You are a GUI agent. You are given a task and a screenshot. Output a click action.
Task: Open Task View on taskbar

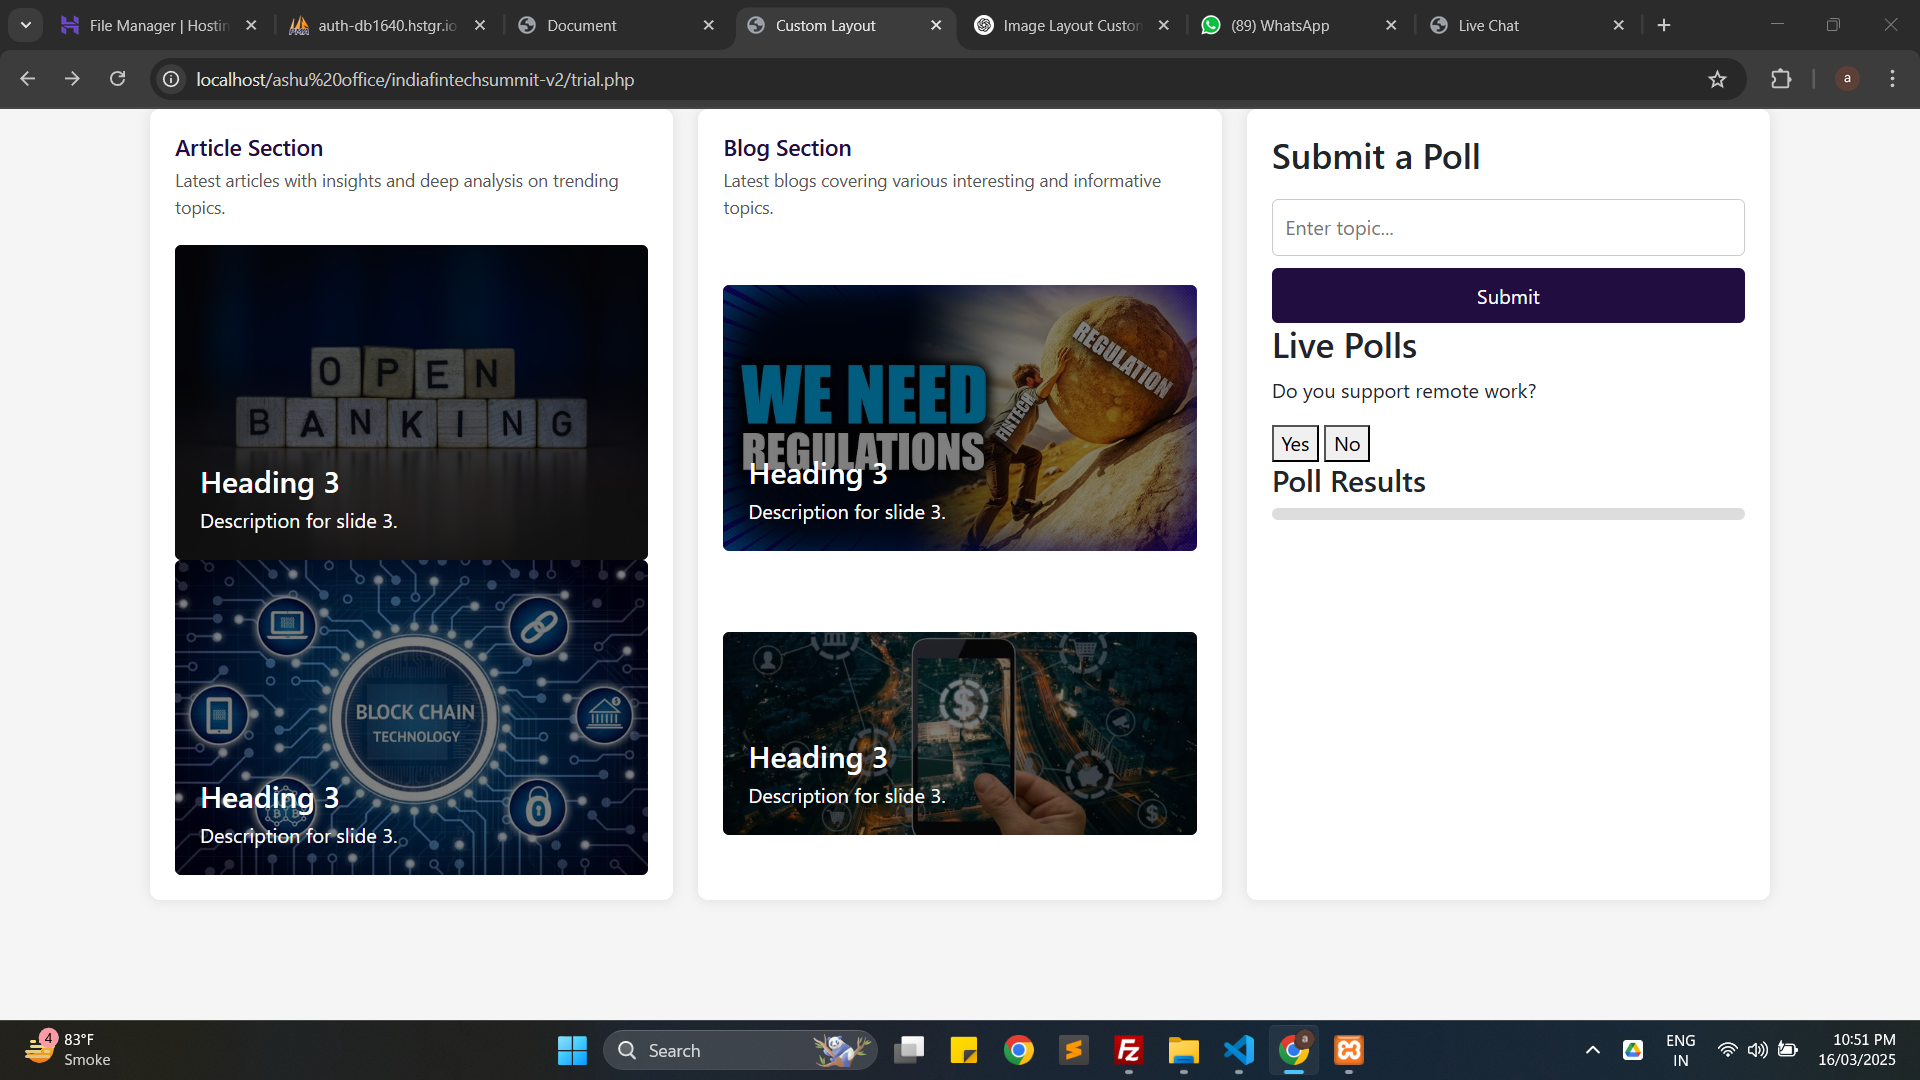click(909, 1050)
